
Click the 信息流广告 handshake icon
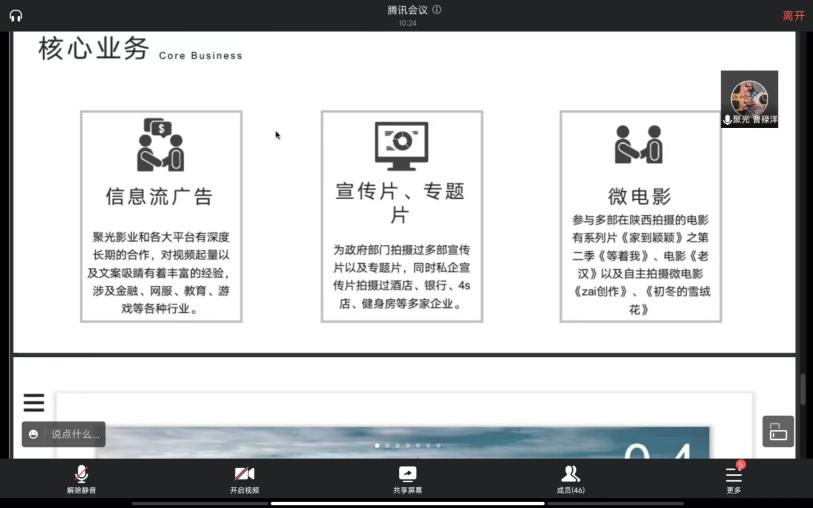[x=161, y=145]
